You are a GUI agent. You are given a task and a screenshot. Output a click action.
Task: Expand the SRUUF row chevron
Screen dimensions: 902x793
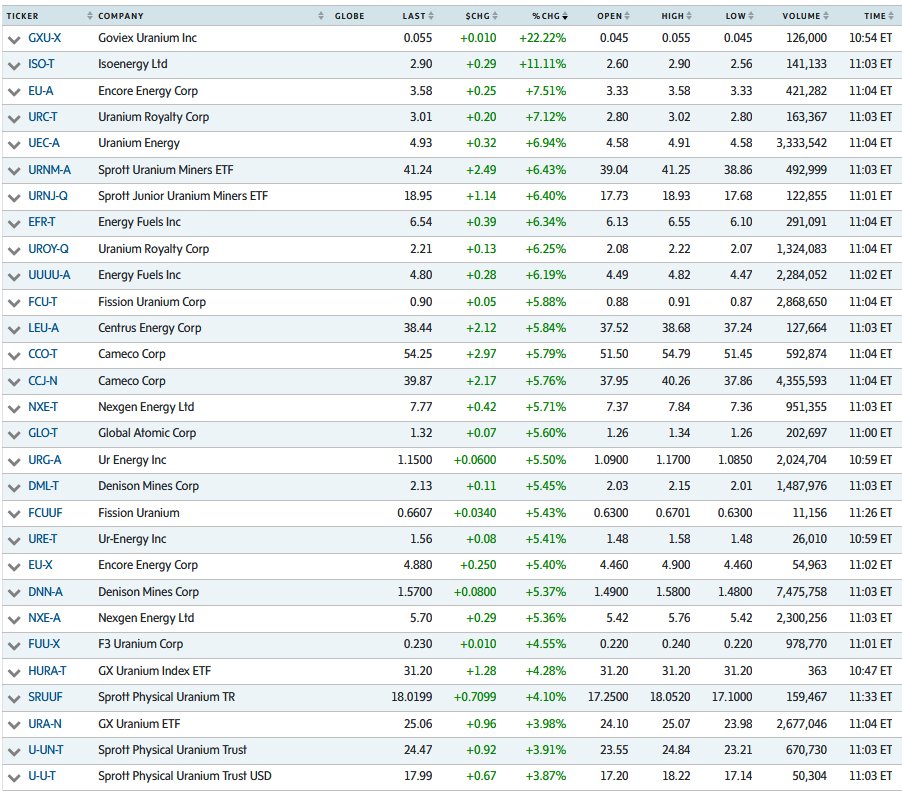(x=14, y=699)
